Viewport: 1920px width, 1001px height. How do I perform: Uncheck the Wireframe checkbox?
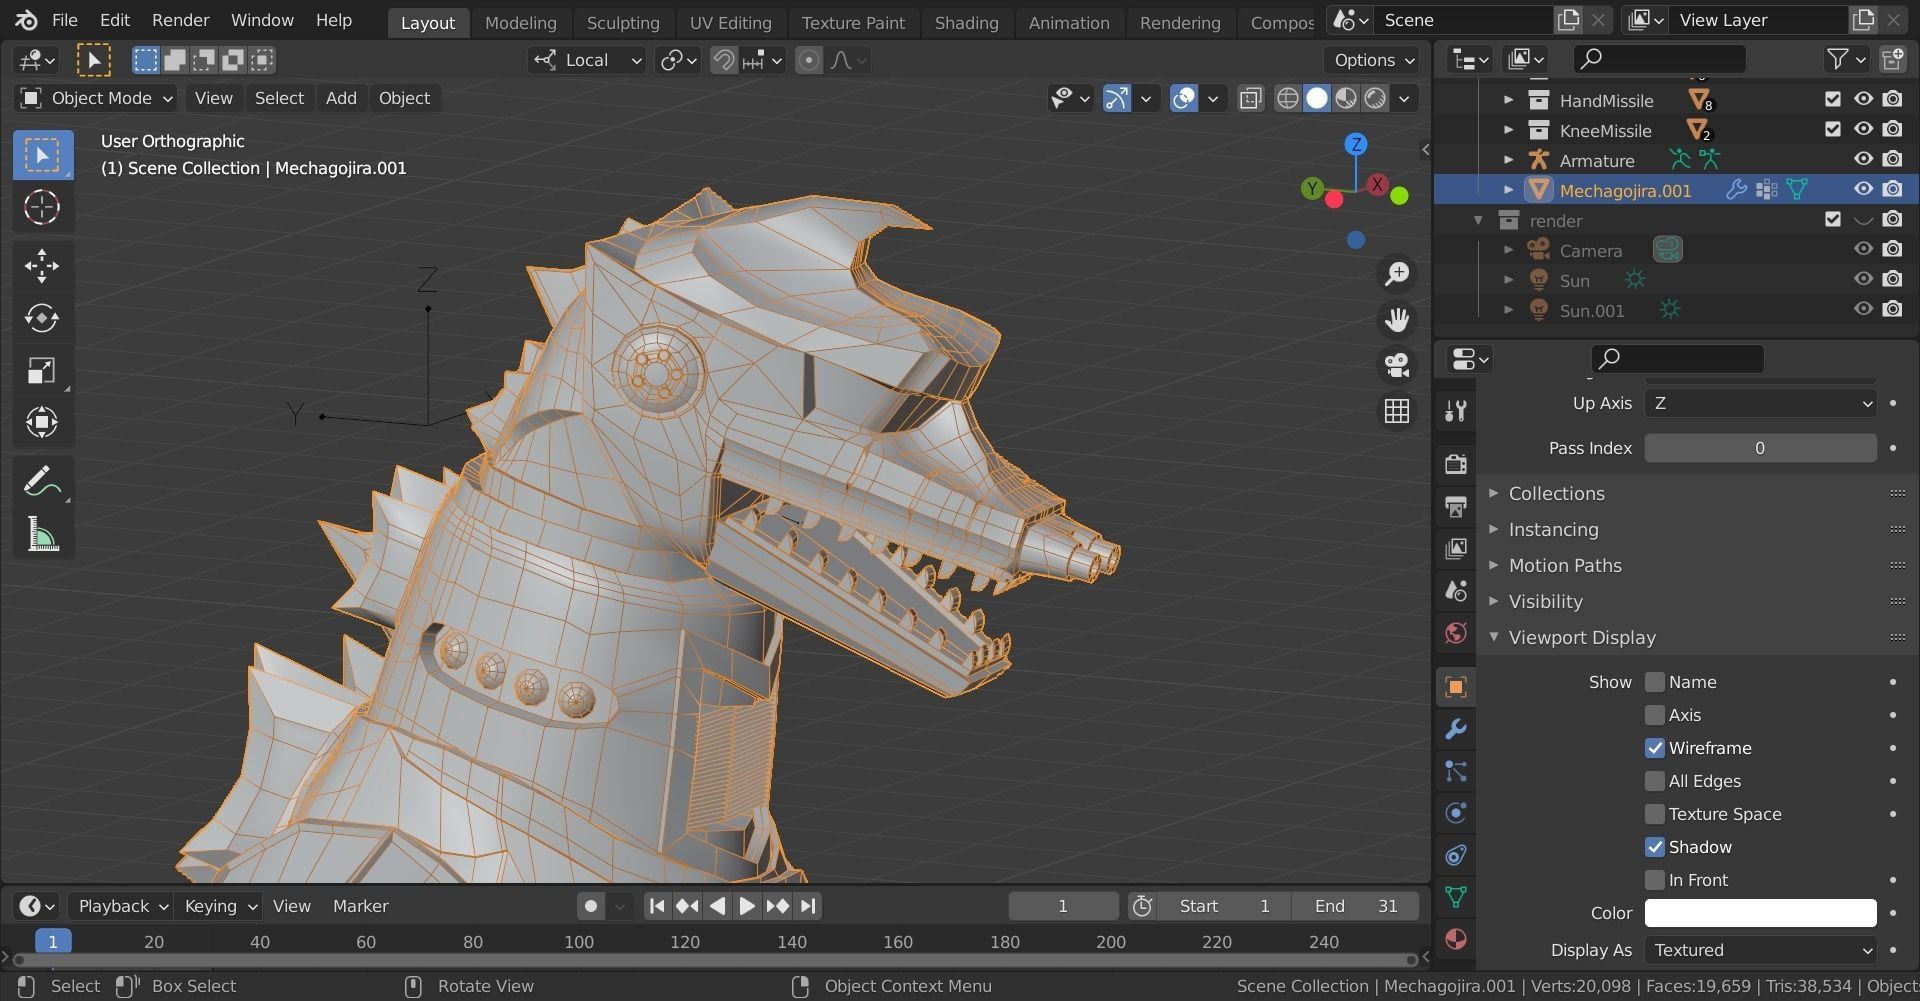1655,748
